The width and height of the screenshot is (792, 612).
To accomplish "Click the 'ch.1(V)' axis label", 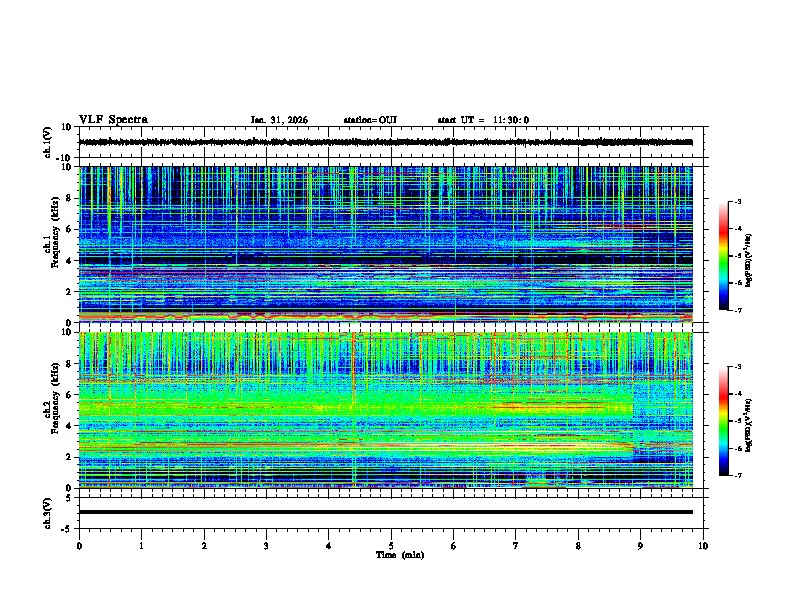I will [x=48, y=142].
